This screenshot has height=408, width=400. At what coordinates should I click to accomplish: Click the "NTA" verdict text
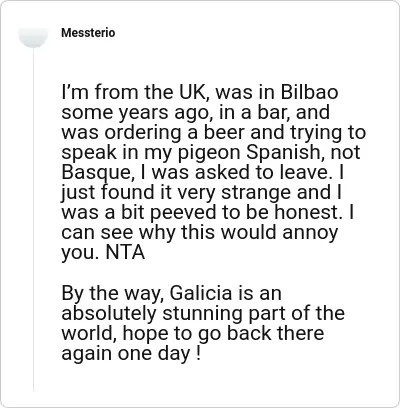[x=125, y=253]
